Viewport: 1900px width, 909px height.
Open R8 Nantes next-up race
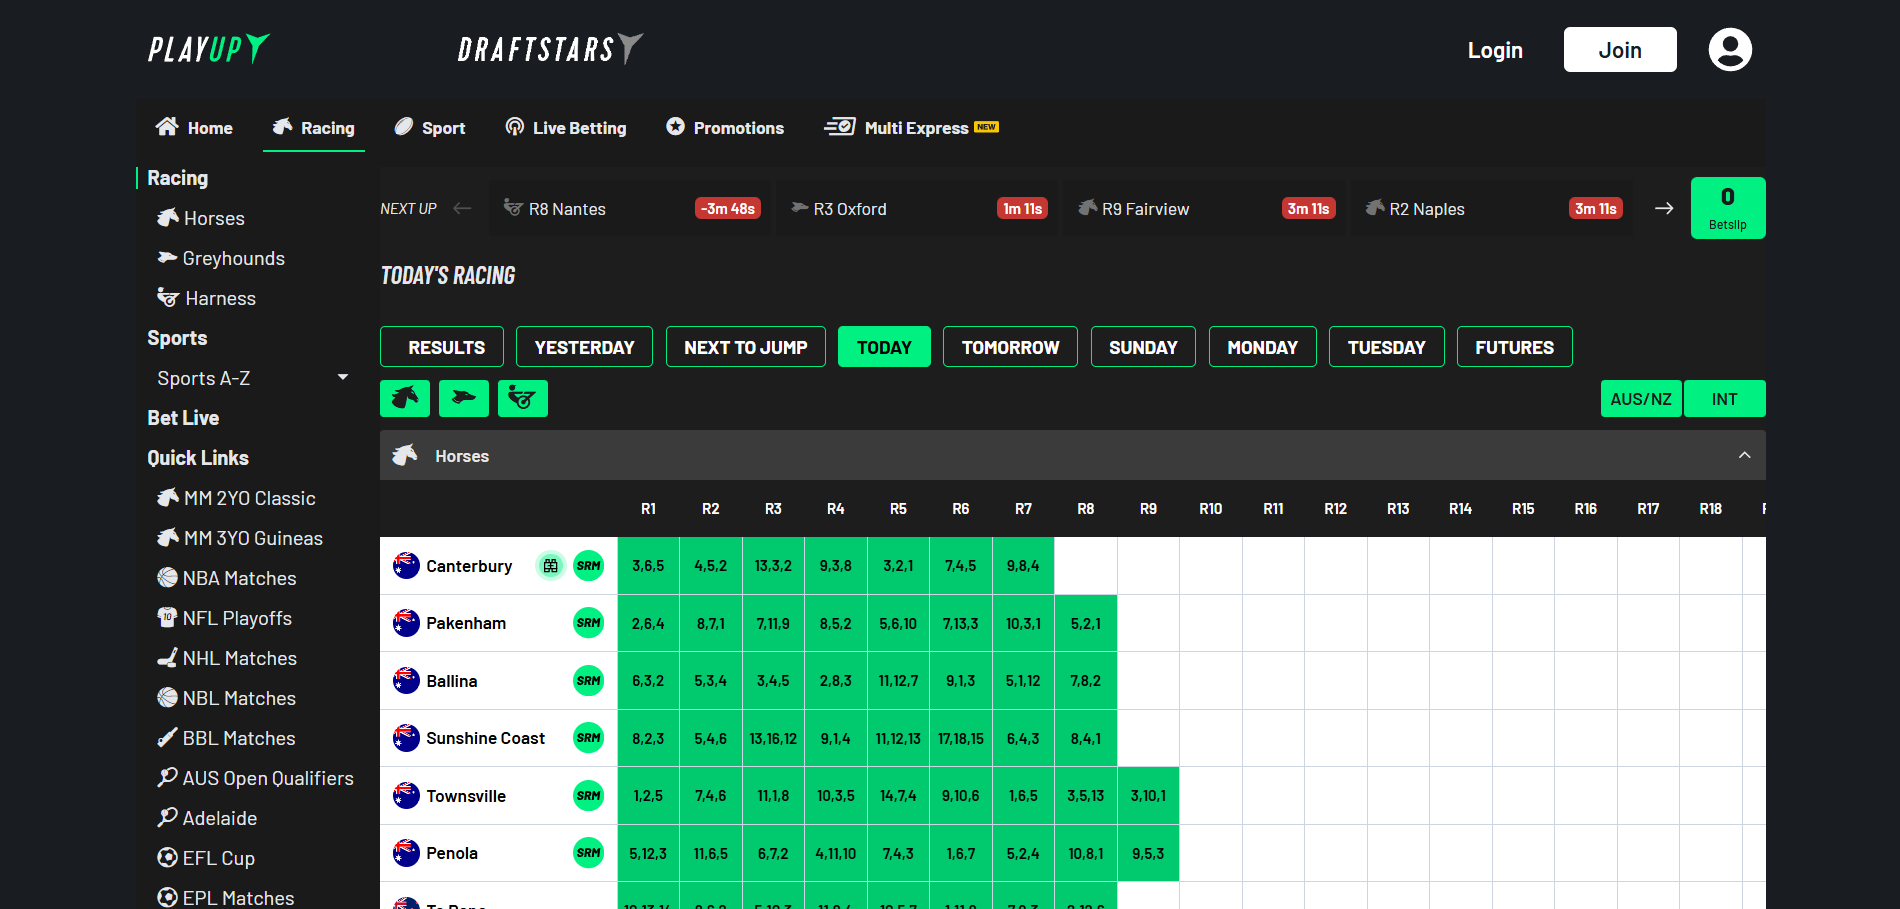click(x=631, y=208)
